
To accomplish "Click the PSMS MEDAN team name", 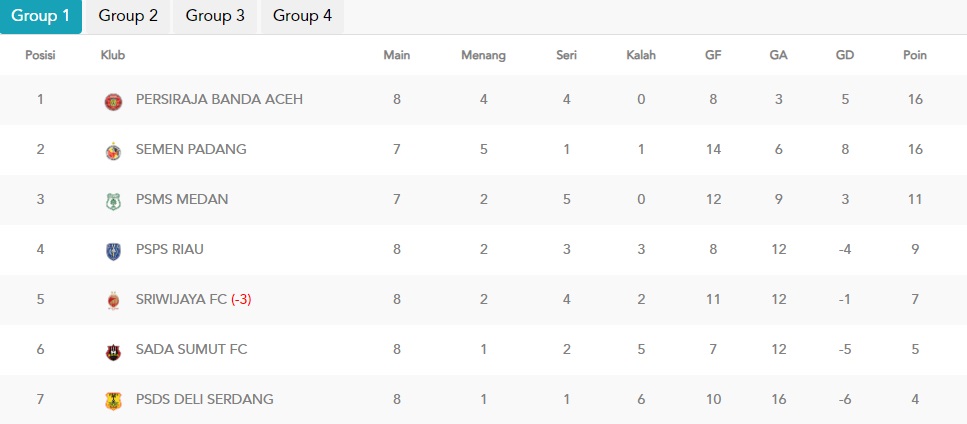I will tap(182, 199).
